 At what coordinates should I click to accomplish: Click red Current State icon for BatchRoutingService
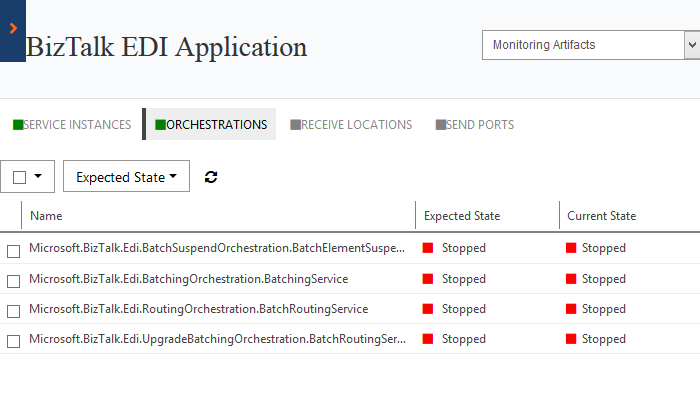(571, 309)
